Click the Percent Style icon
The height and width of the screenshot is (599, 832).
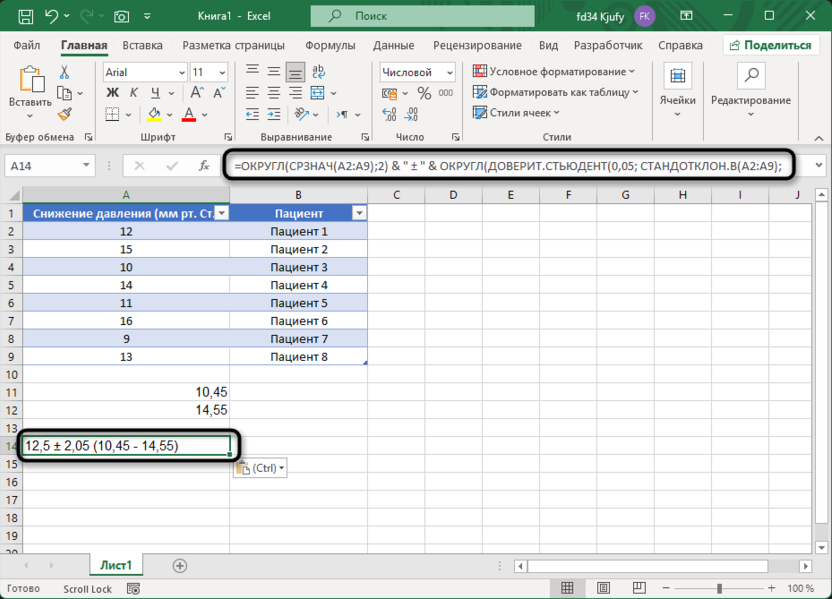pos(424,93)
